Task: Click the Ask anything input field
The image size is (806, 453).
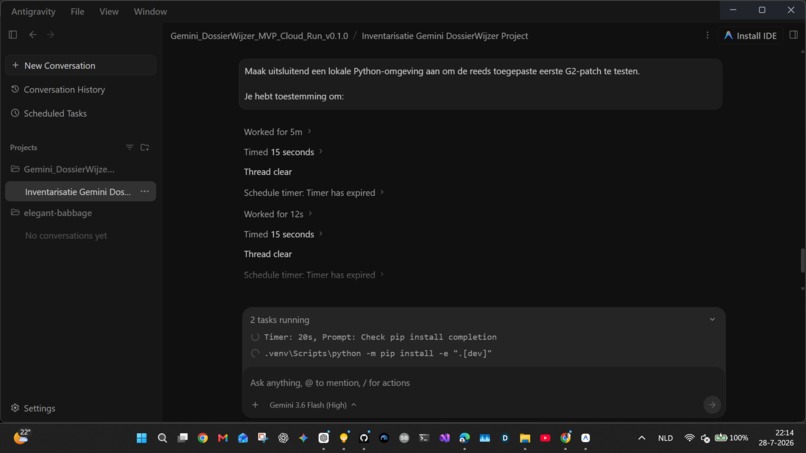Action: click(x=483, y=383)
